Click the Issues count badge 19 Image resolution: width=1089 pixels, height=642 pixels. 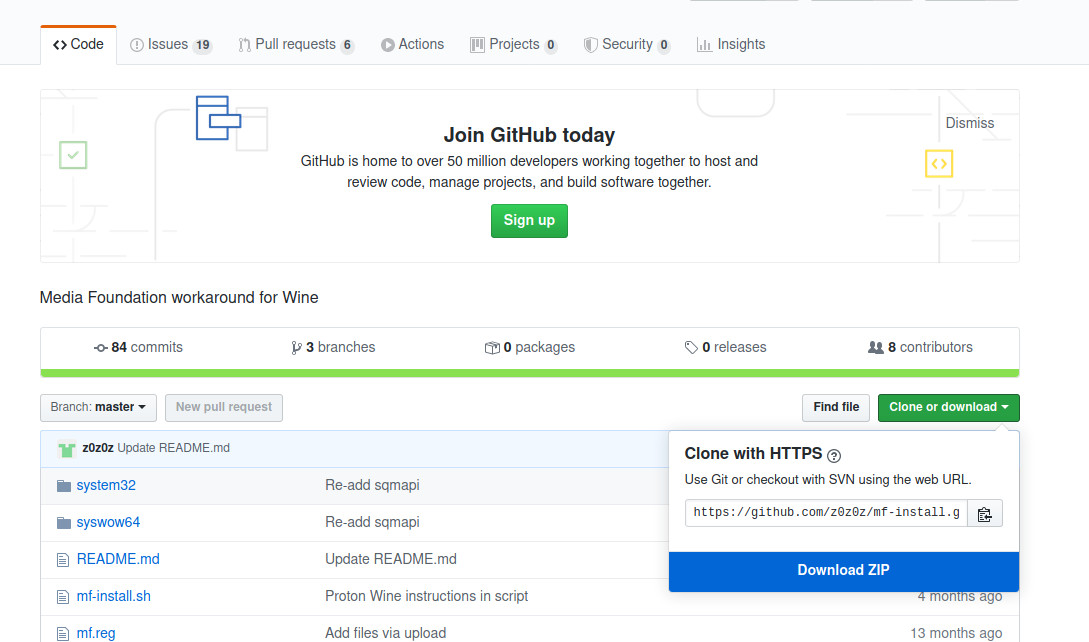(x=203, y=45)
